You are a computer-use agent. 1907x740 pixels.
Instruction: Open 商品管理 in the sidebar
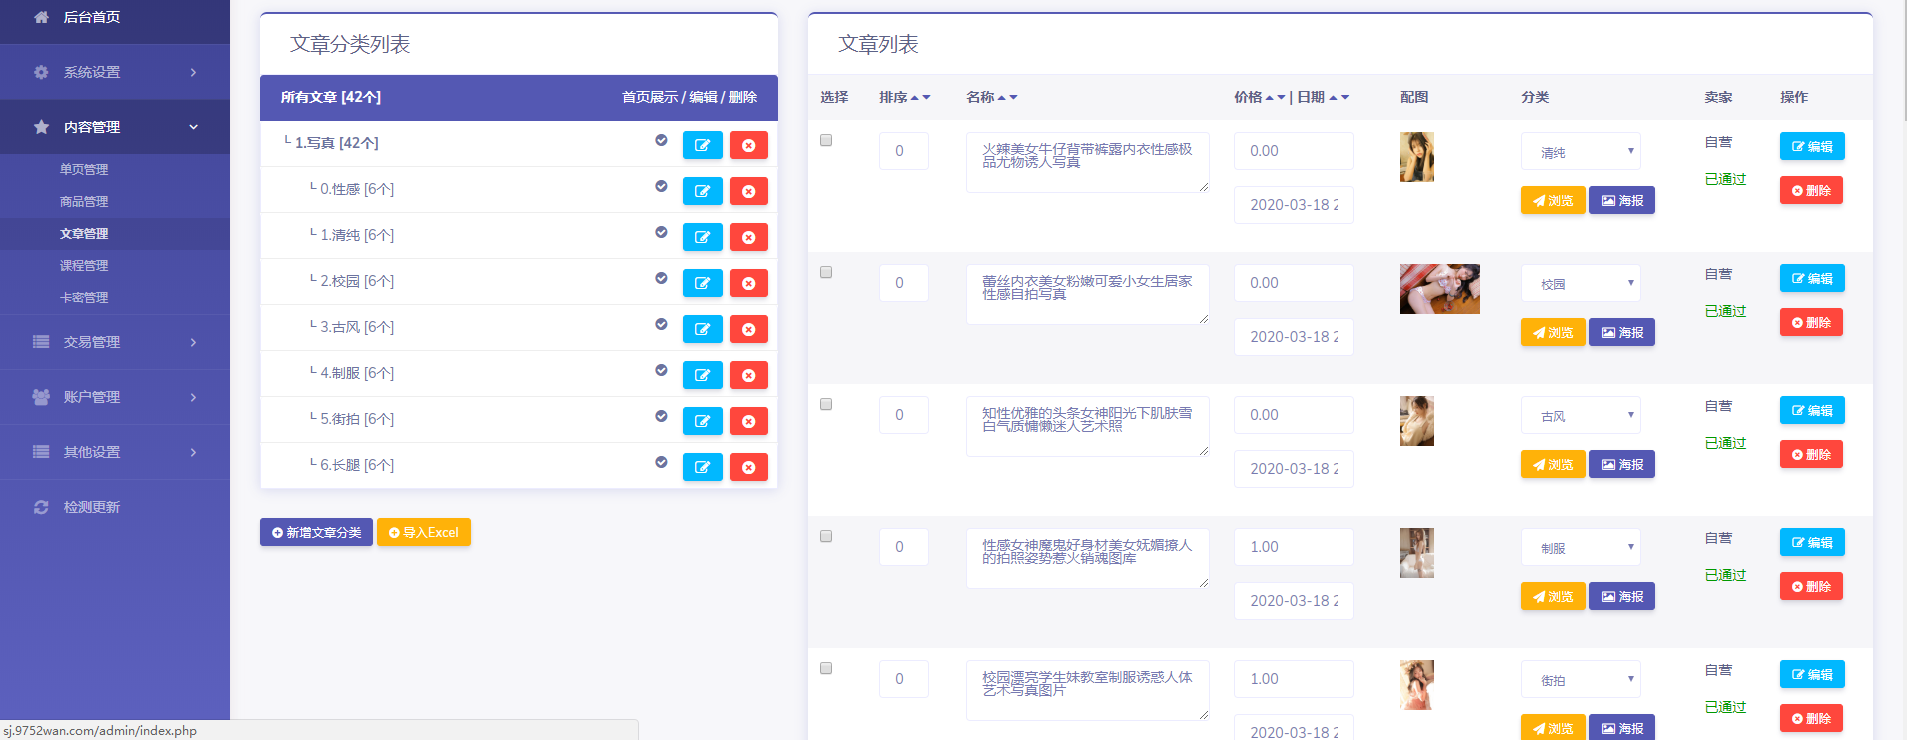[x=84, y=202]
